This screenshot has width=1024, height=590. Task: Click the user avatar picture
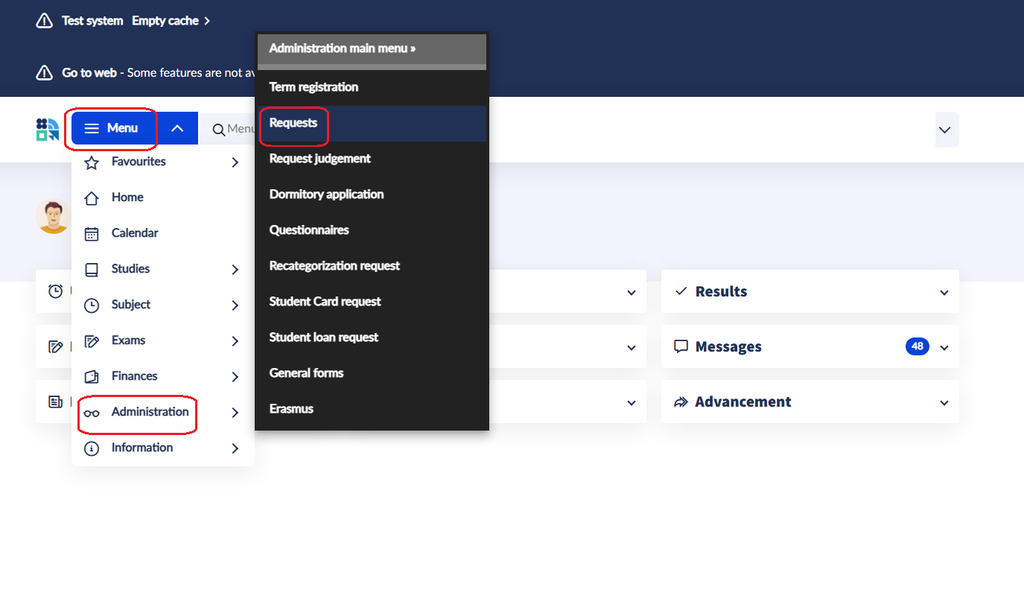tap(53, 216)
